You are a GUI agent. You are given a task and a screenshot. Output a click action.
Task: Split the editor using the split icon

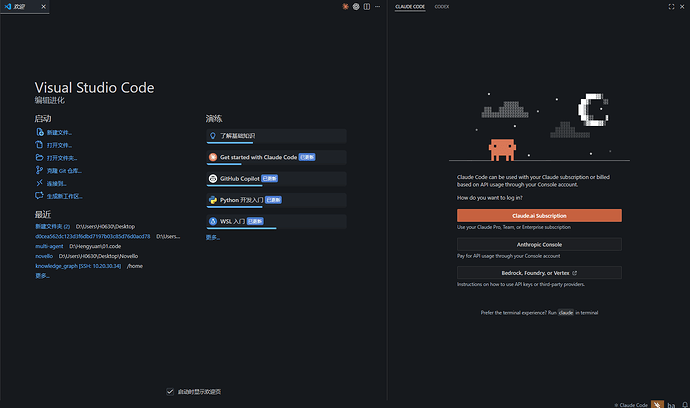[367, 7]
